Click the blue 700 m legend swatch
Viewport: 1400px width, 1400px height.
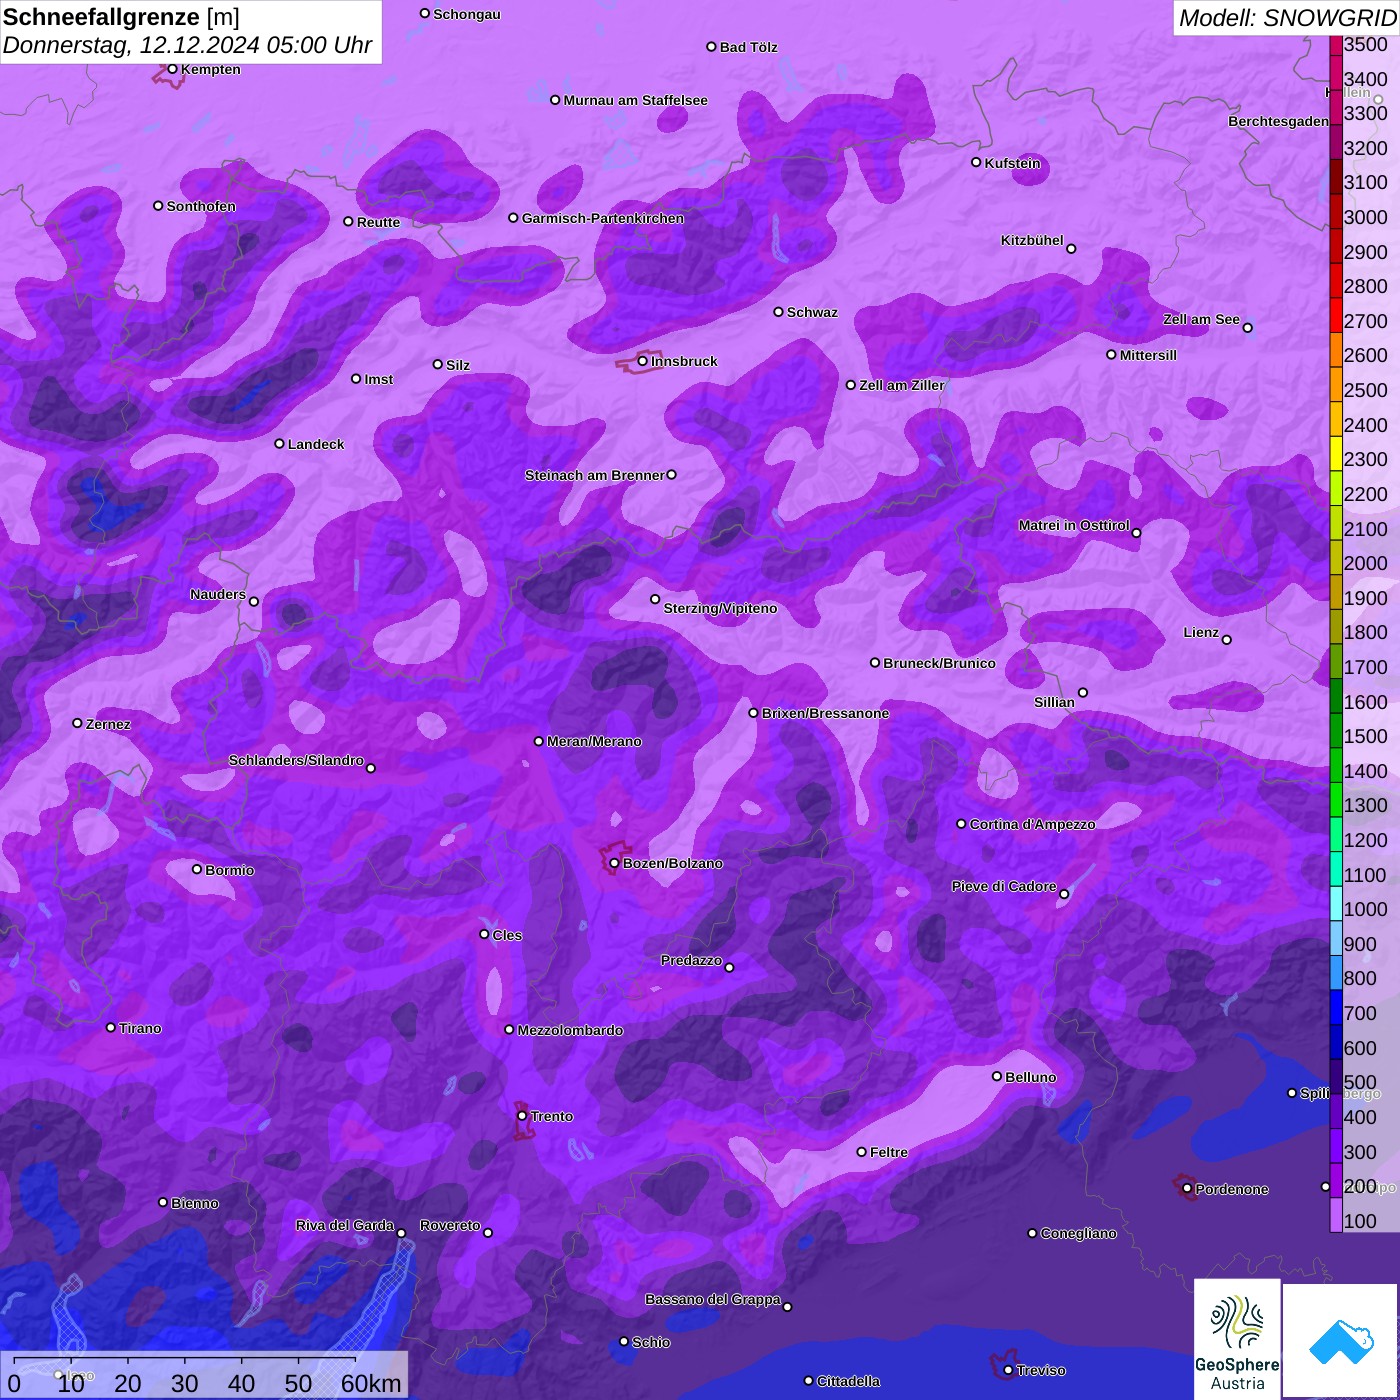tap(1336, 1007)
